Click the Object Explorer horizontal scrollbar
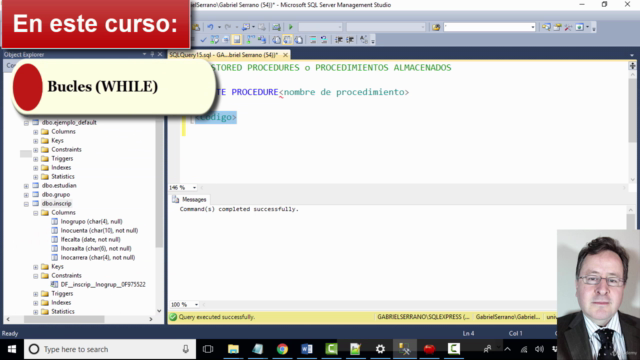 coord(64,319)
